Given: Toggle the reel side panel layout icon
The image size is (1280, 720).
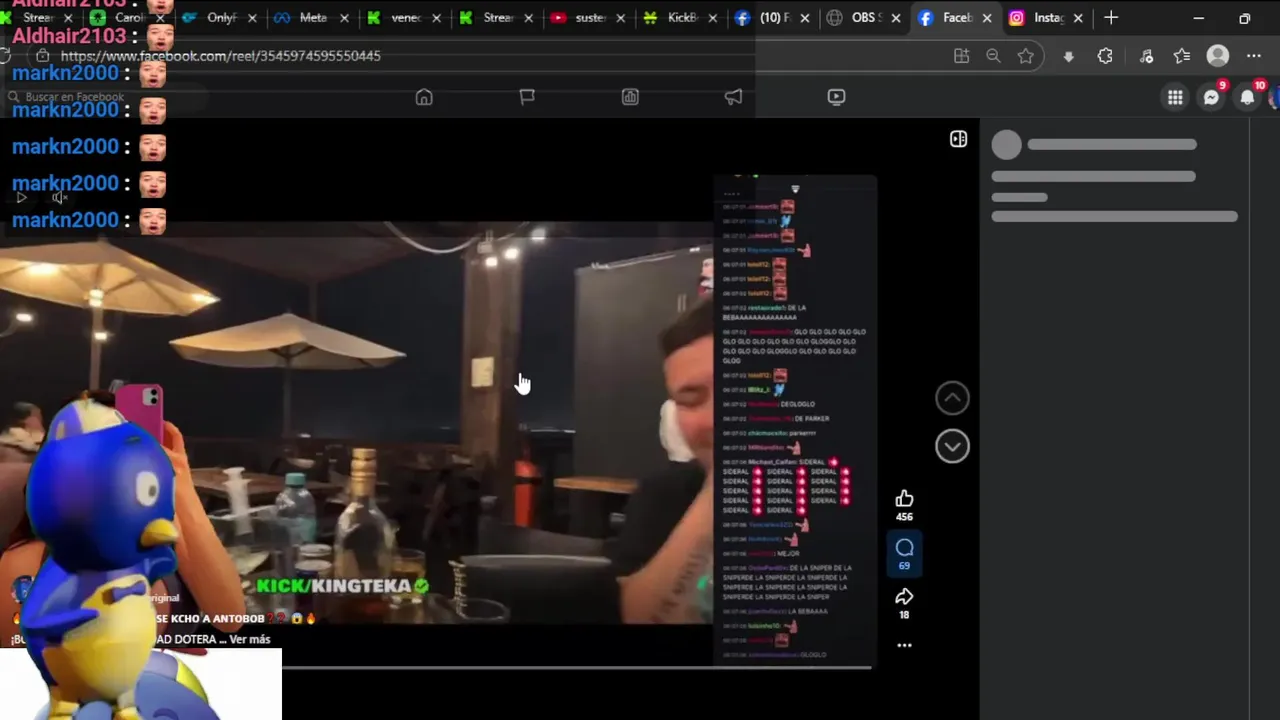Looking at the screenshot, I should coord(958,139).
